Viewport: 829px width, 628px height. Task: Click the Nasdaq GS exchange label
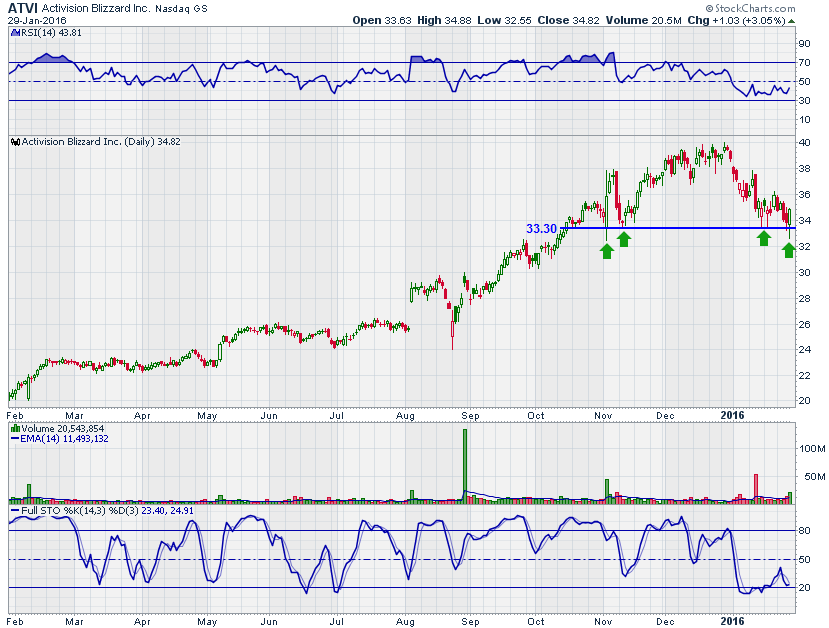[x=181, y=9]
